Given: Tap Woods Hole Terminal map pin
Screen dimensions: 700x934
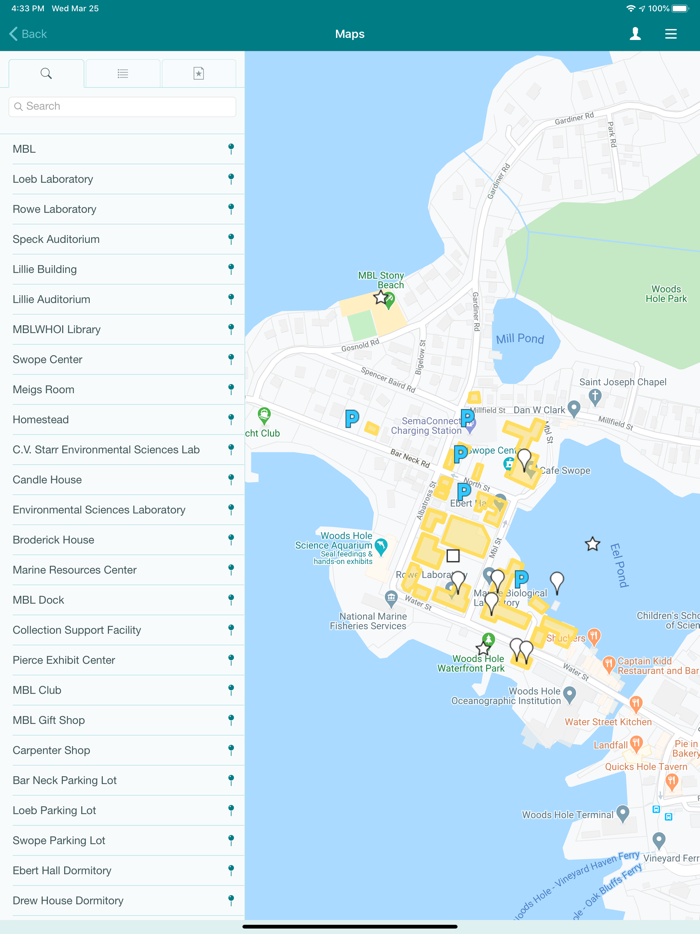Looking at the screenshot, I should (623, 813).
